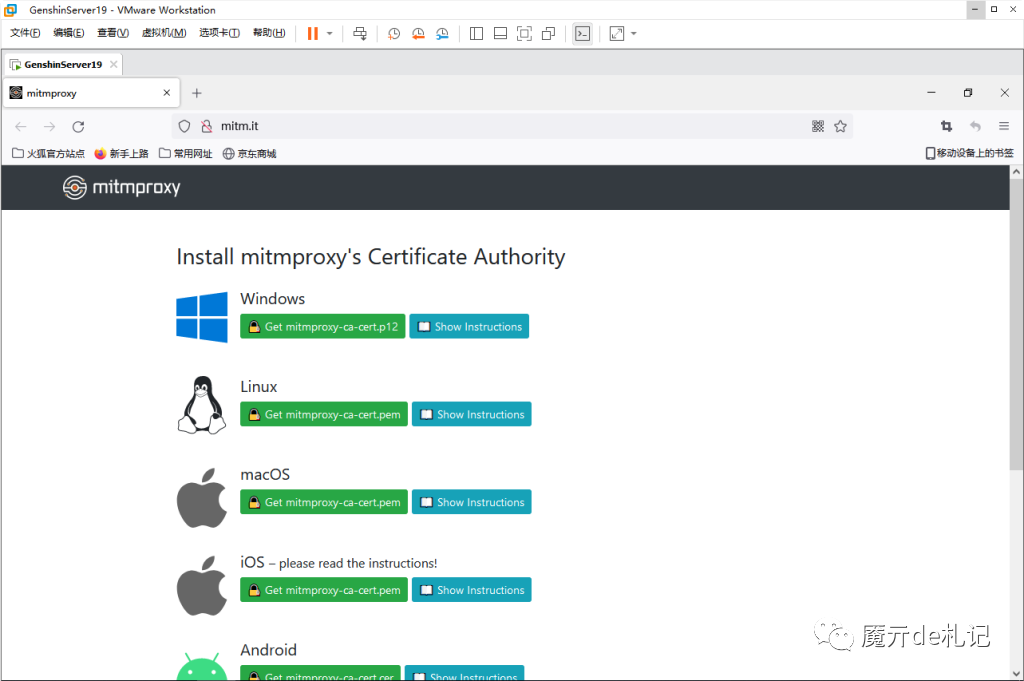1024x681 pixels.
Task: Close the mitmproxy browser tab
Action: 167,93
